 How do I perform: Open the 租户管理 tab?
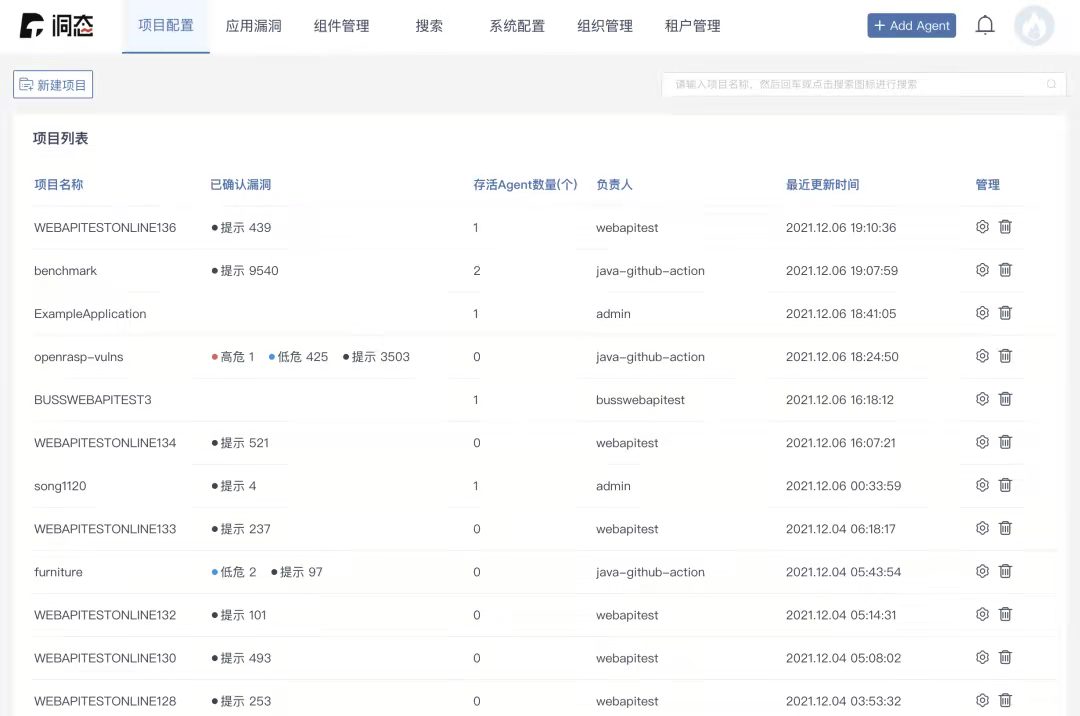point(693,26)
